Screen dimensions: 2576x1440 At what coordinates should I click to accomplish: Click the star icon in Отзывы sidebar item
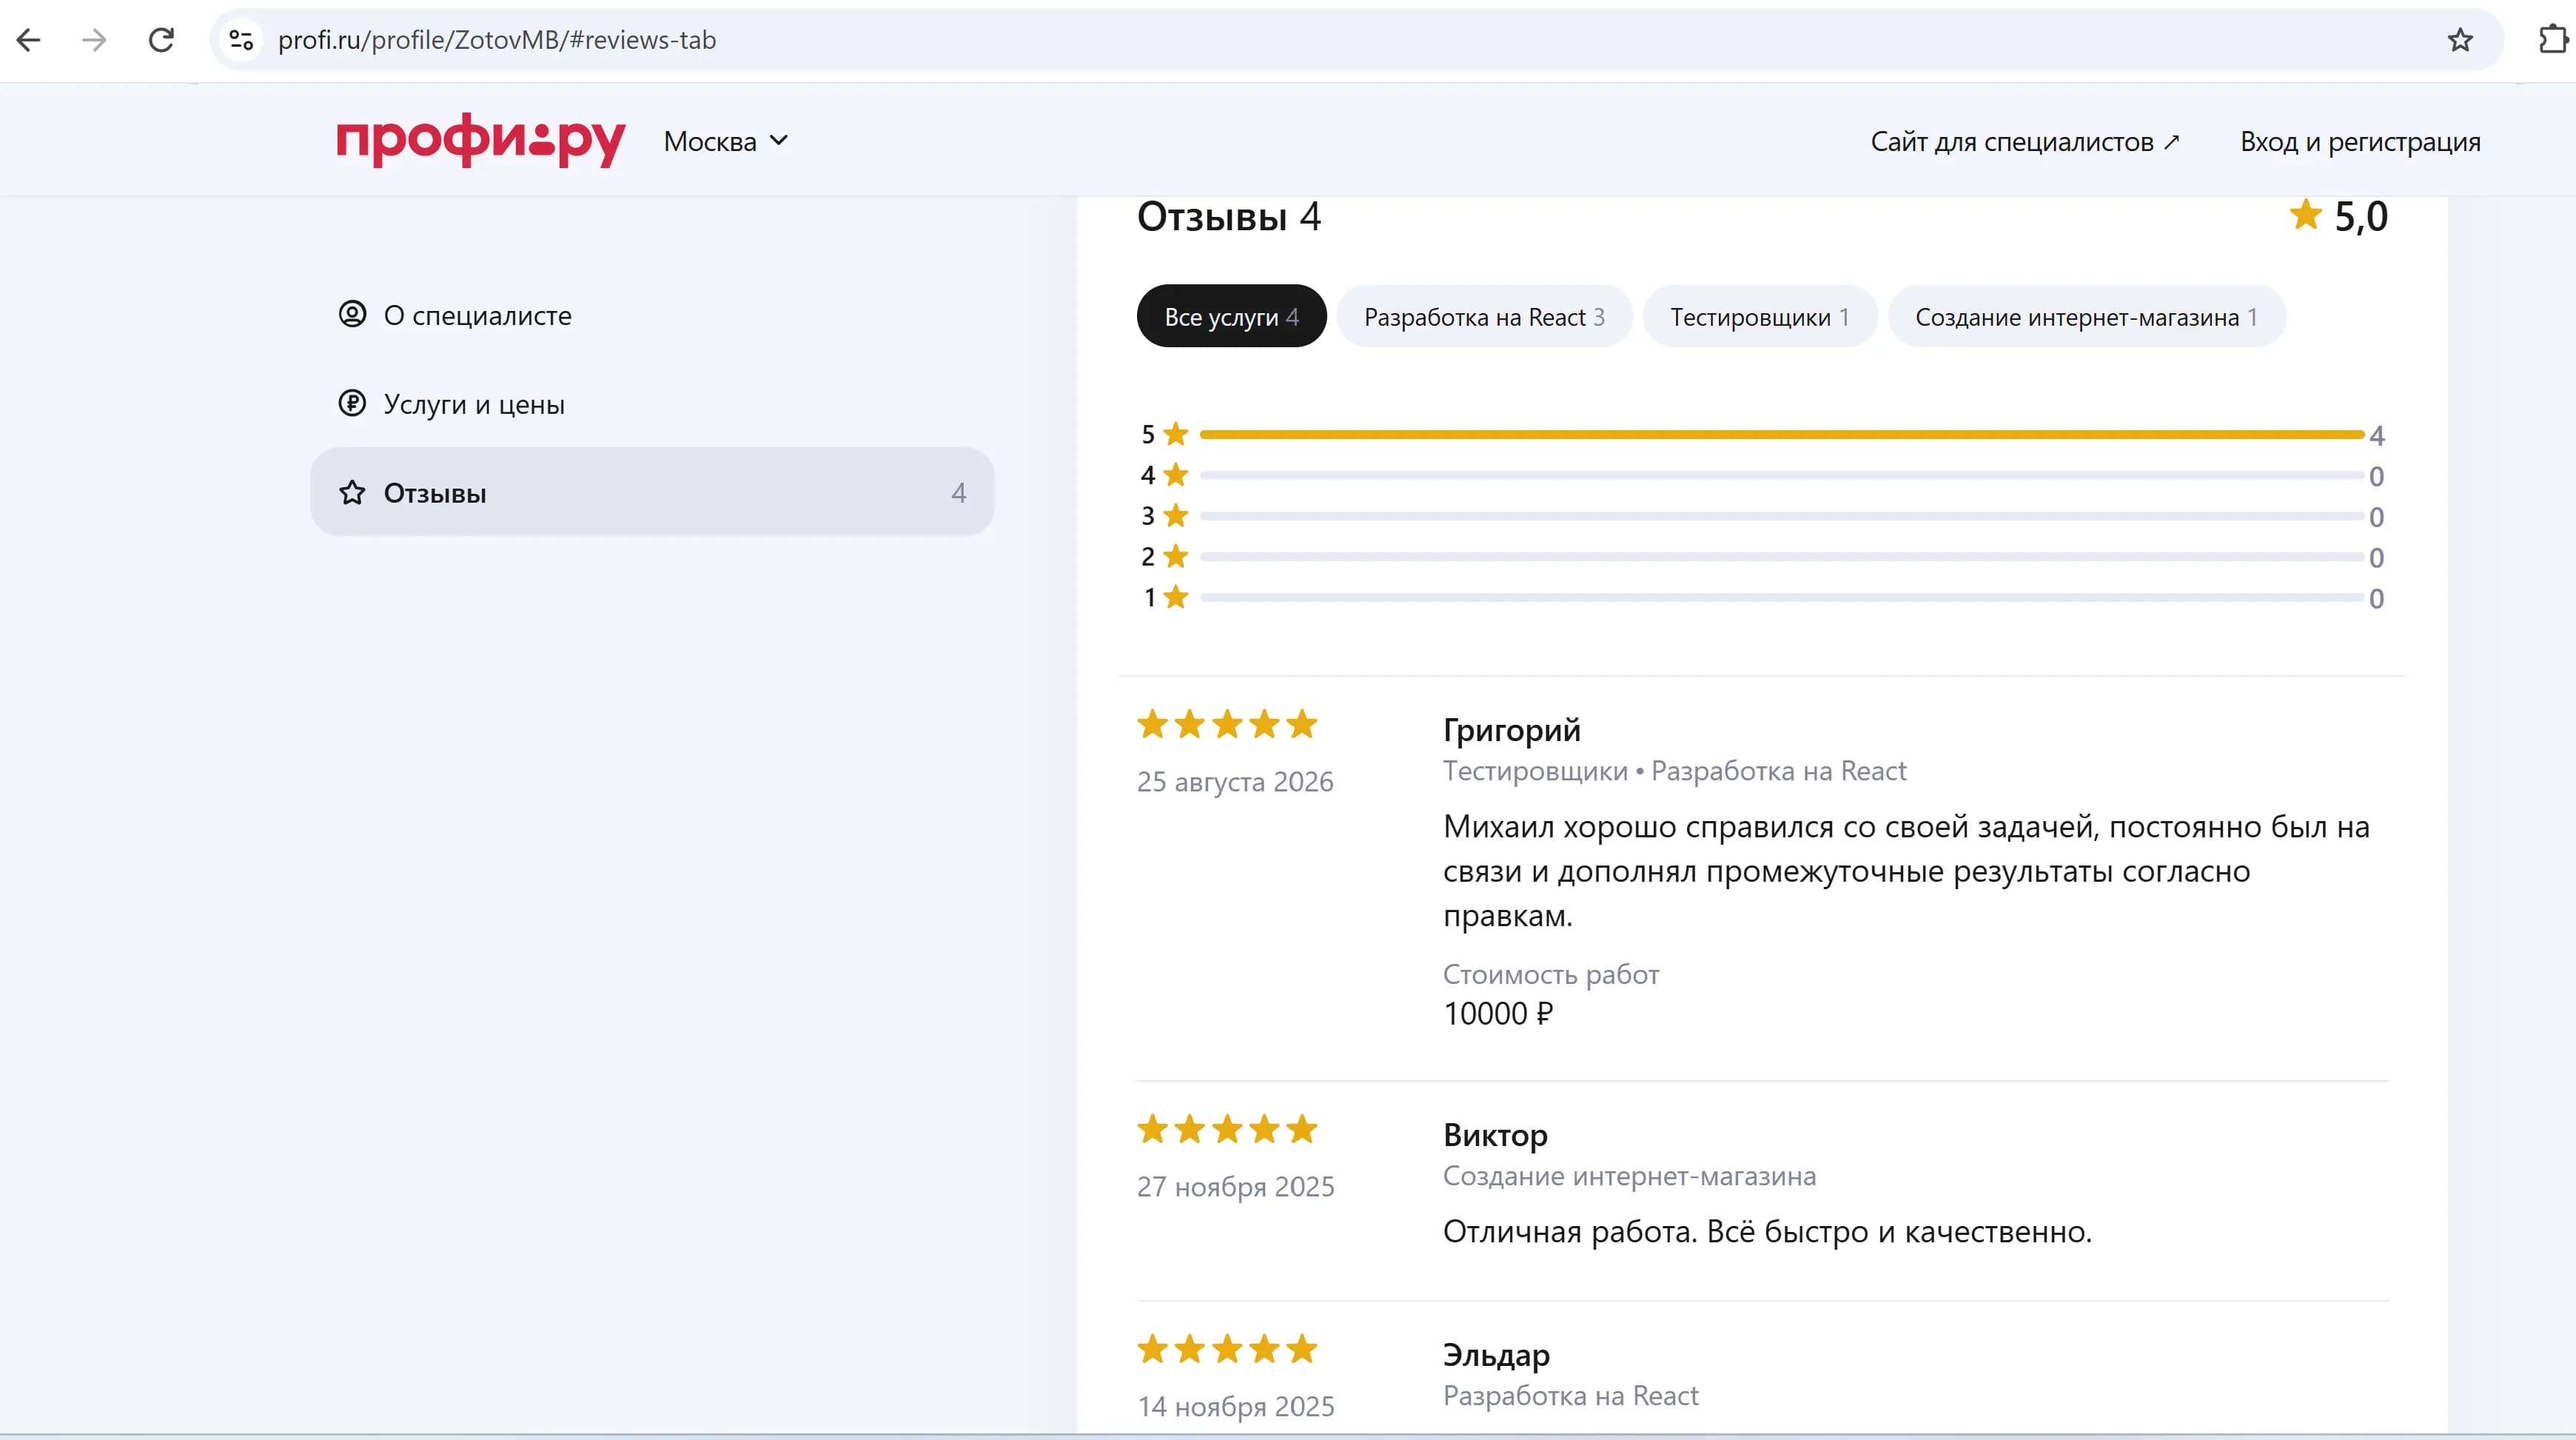click(352, 492)
